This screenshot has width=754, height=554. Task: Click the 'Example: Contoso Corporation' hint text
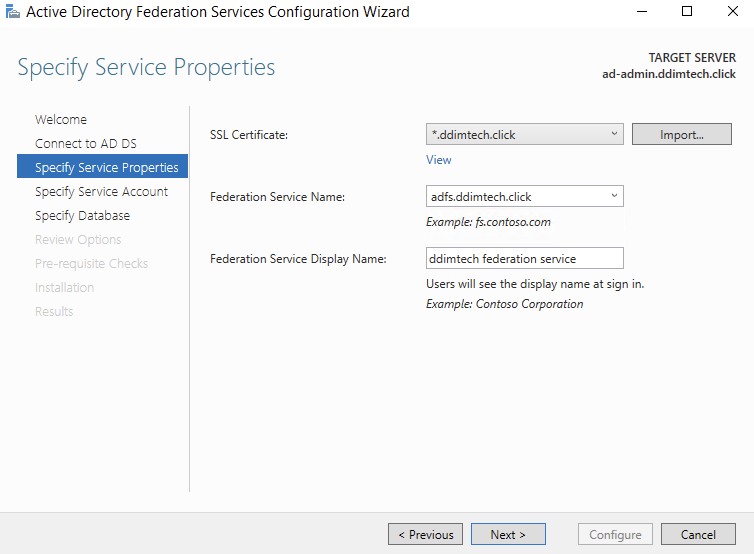[x=504, y=304]
